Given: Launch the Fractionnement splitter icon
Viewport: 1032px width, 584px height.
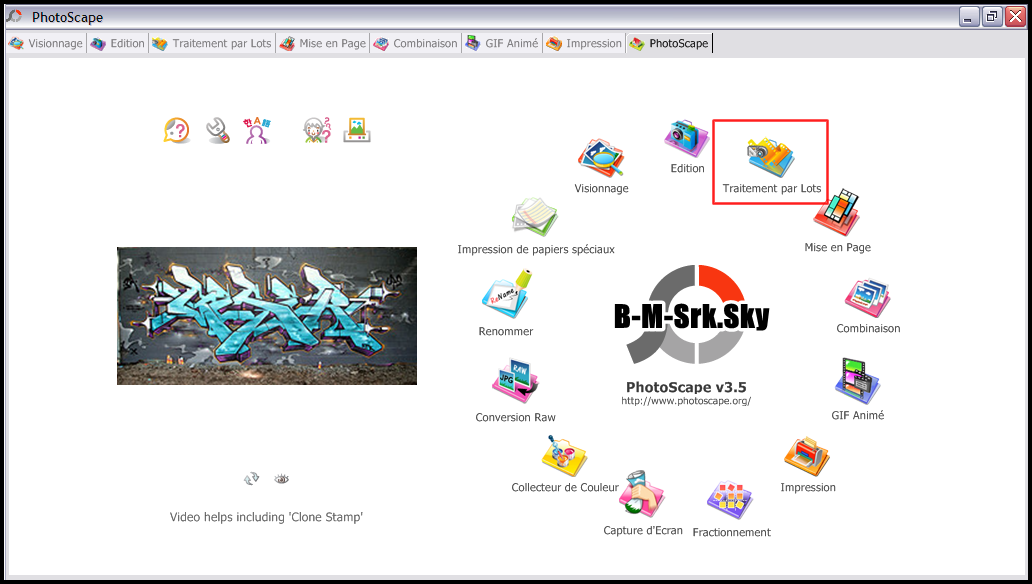Looking at the screenshot, I should coord(730,500).
